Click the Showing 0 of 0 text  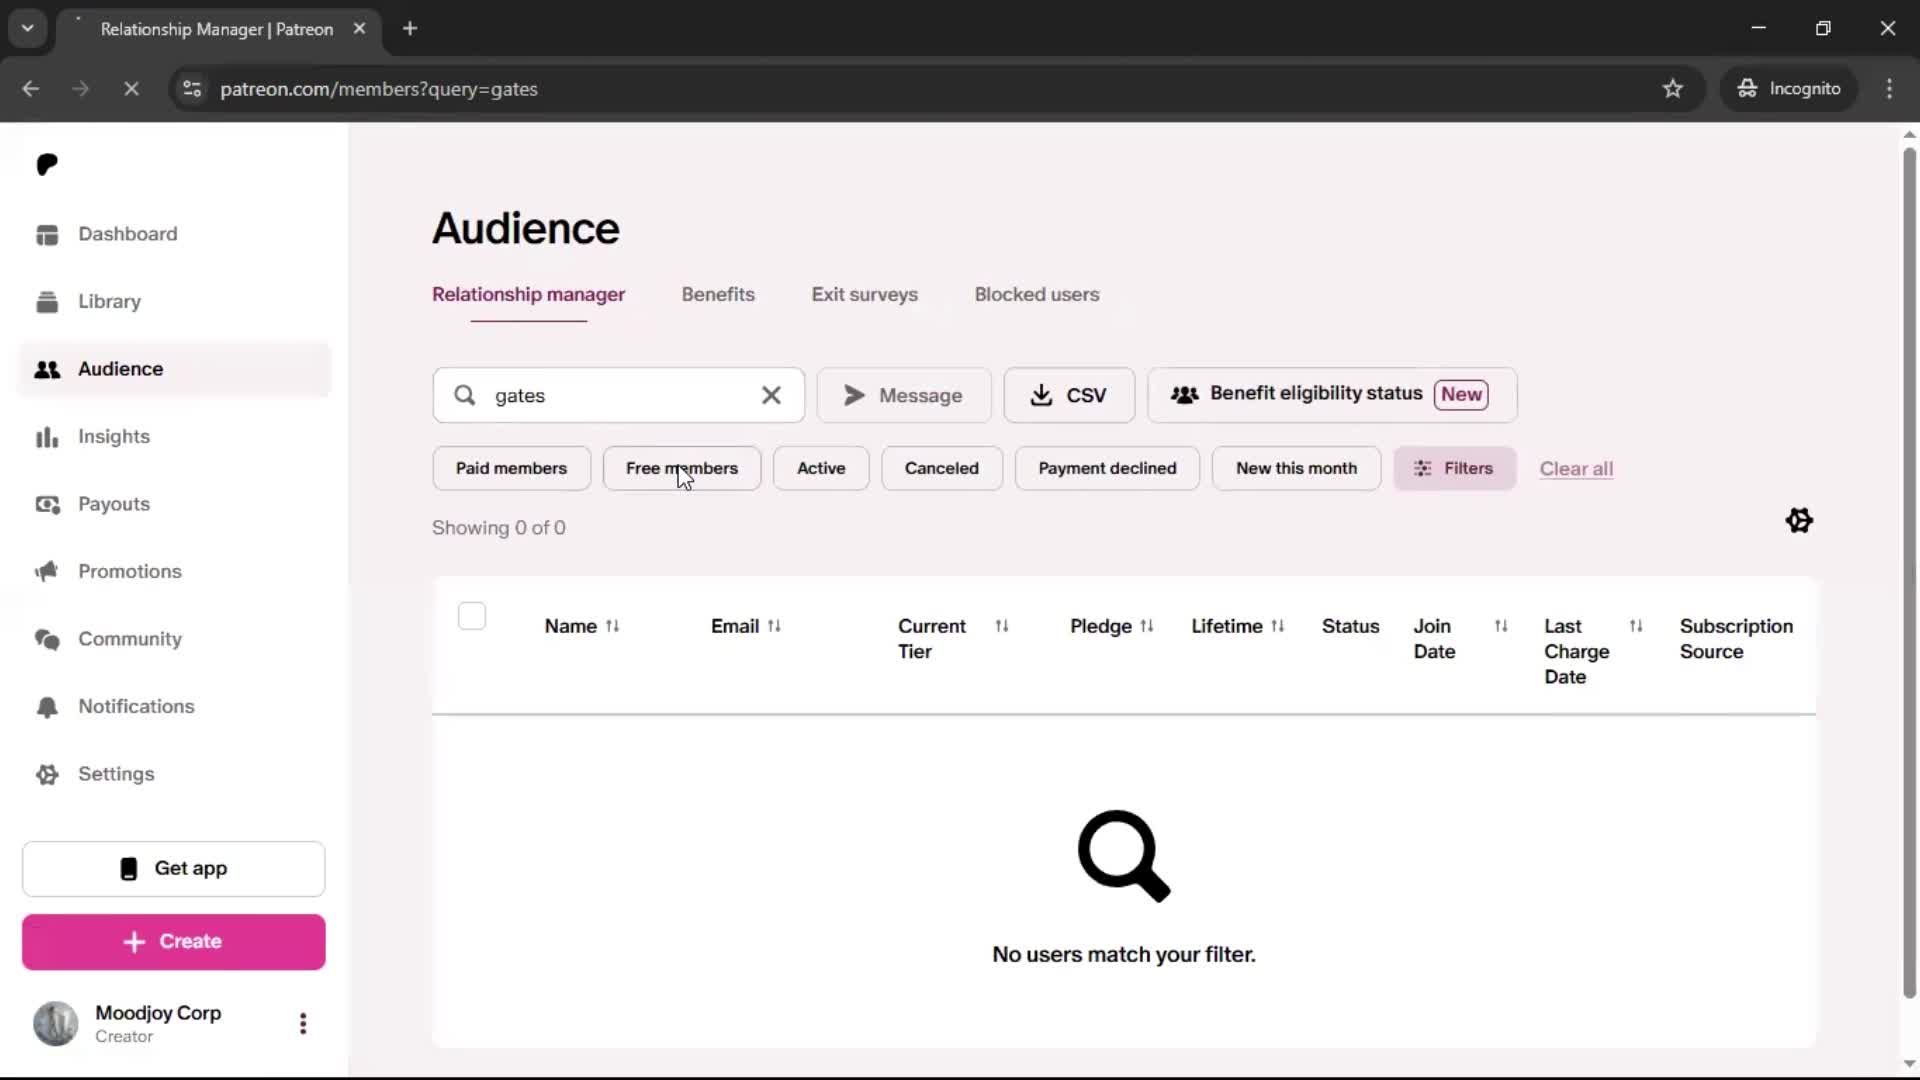(x=499, y=528)
